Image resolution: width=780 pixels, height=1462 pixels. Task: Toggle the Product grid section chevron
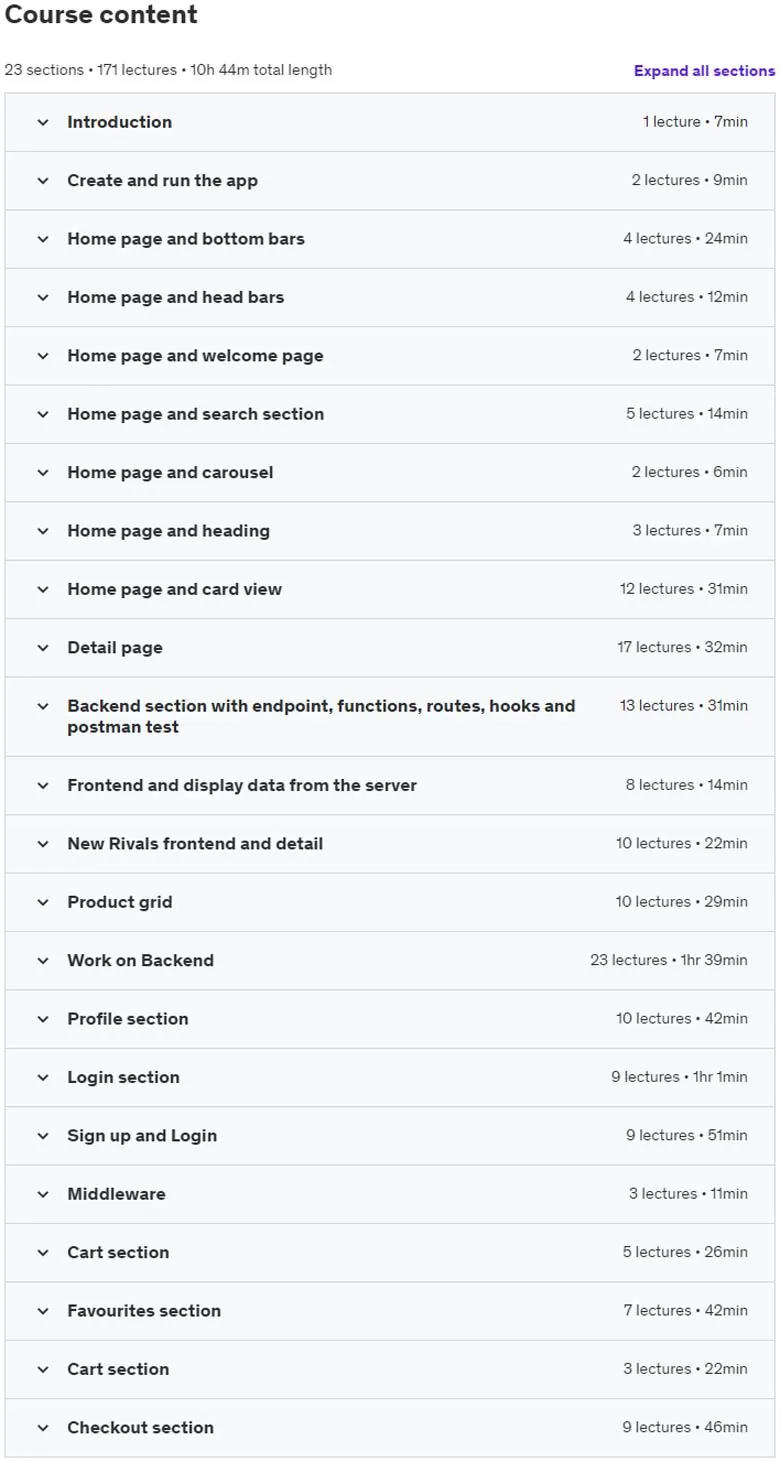point(43,902)
